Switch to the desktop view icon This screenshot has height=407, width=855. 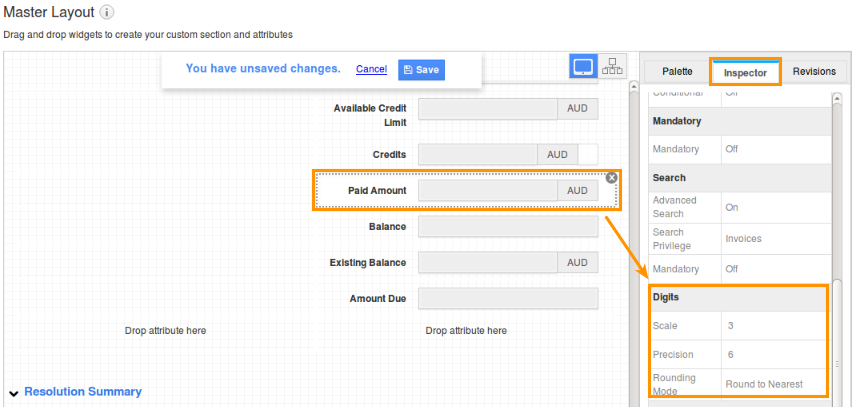tap(583, 66)
